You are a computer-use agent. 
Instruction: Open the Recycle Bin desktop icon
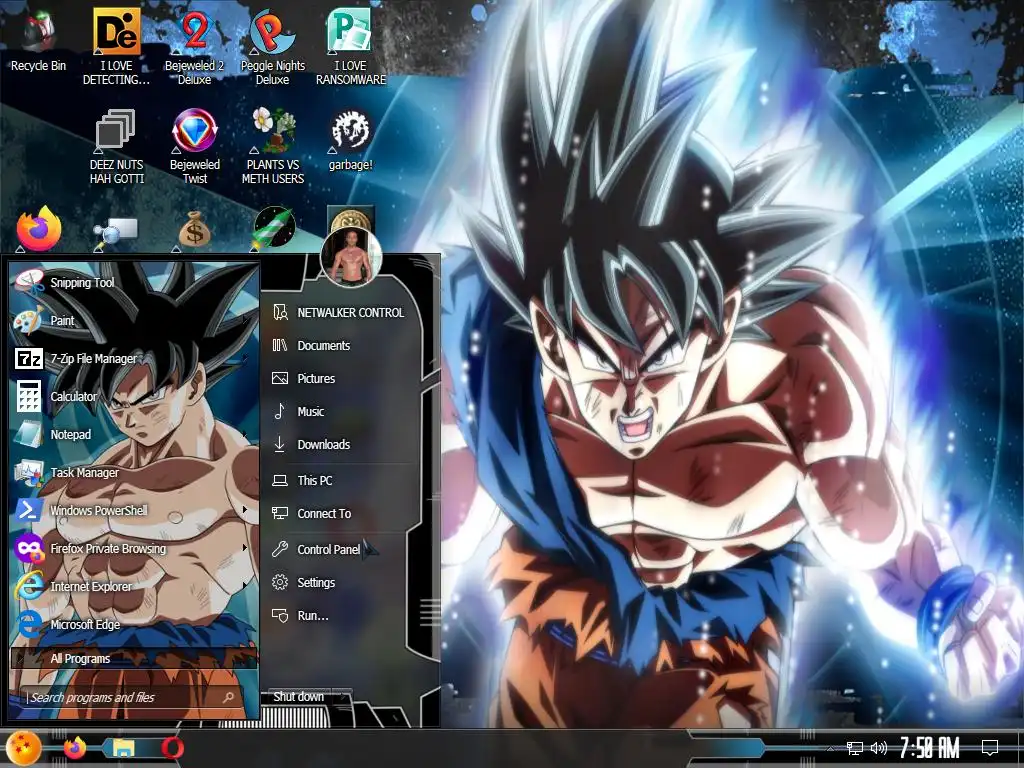38,40
